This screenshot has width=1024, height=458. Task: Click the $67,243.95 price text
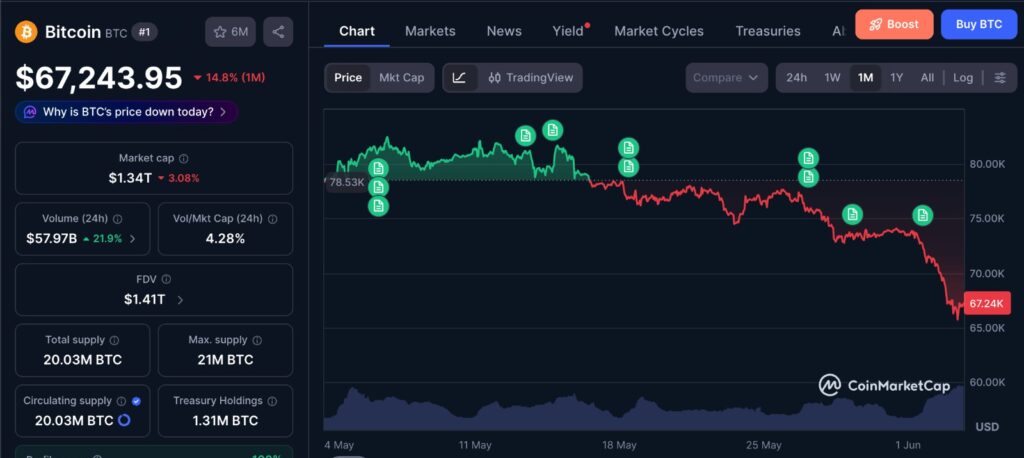[99, 78]
